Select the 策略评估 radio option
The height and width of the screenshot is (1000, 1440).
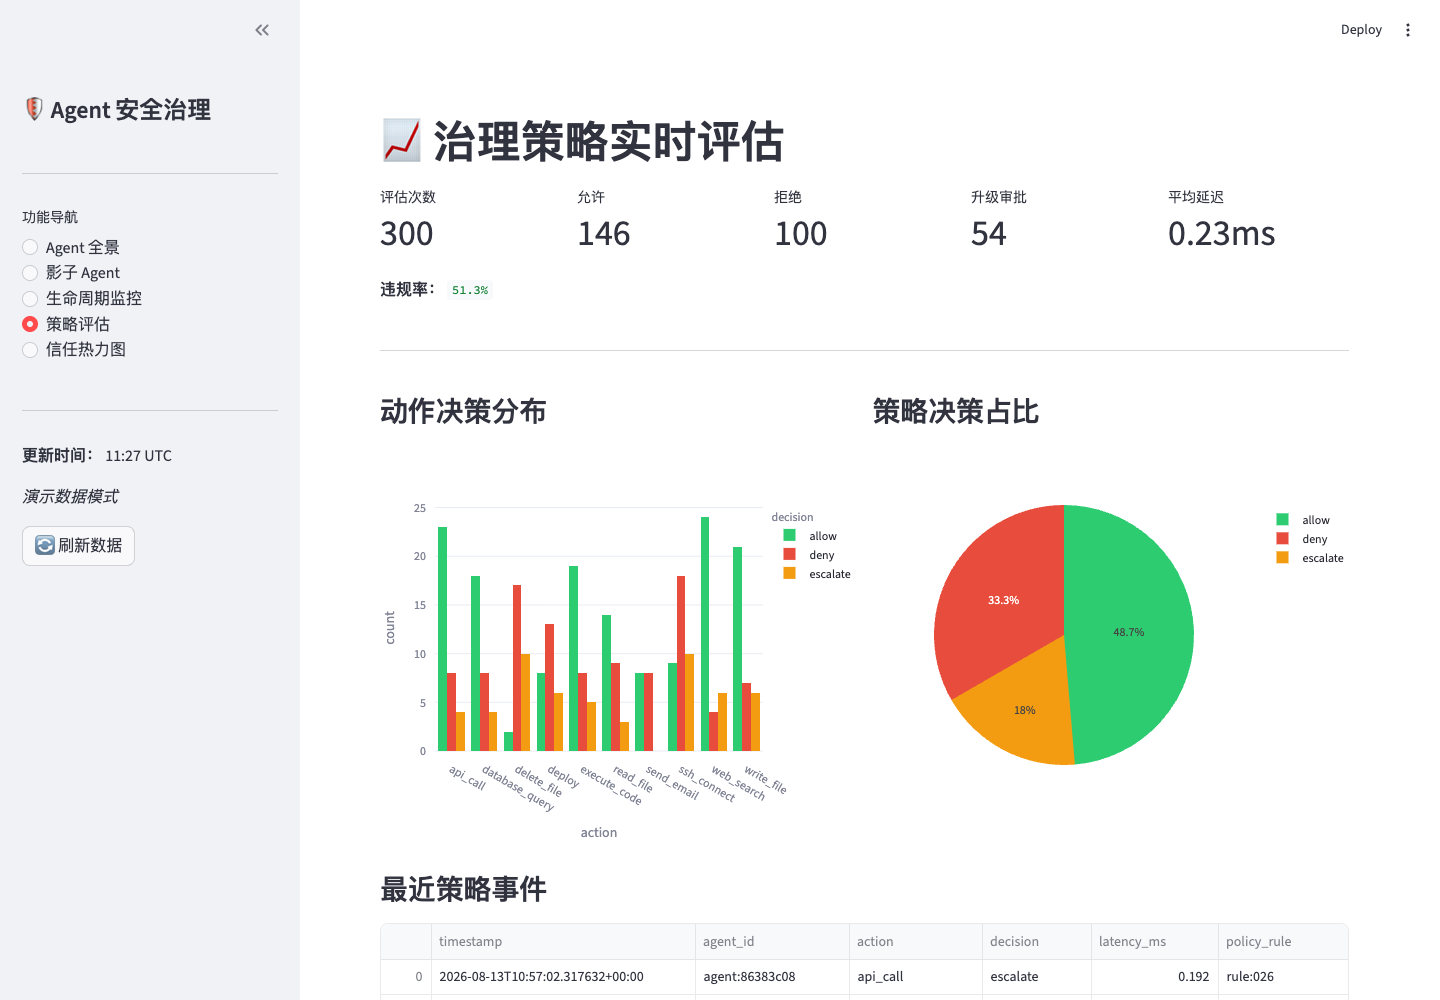(66, 324)
